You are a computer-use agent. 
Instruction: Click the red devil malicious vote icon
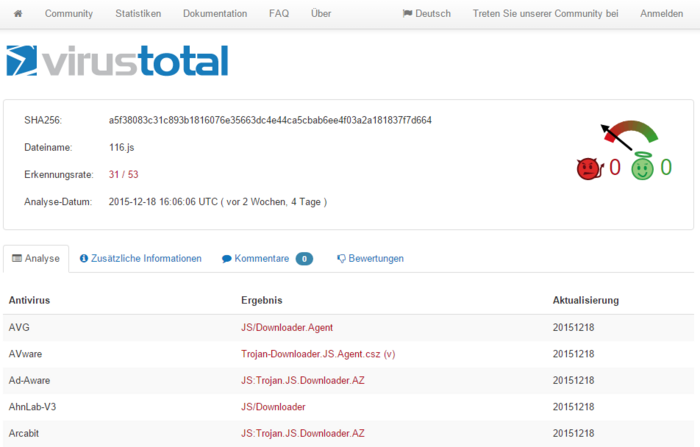588,168
